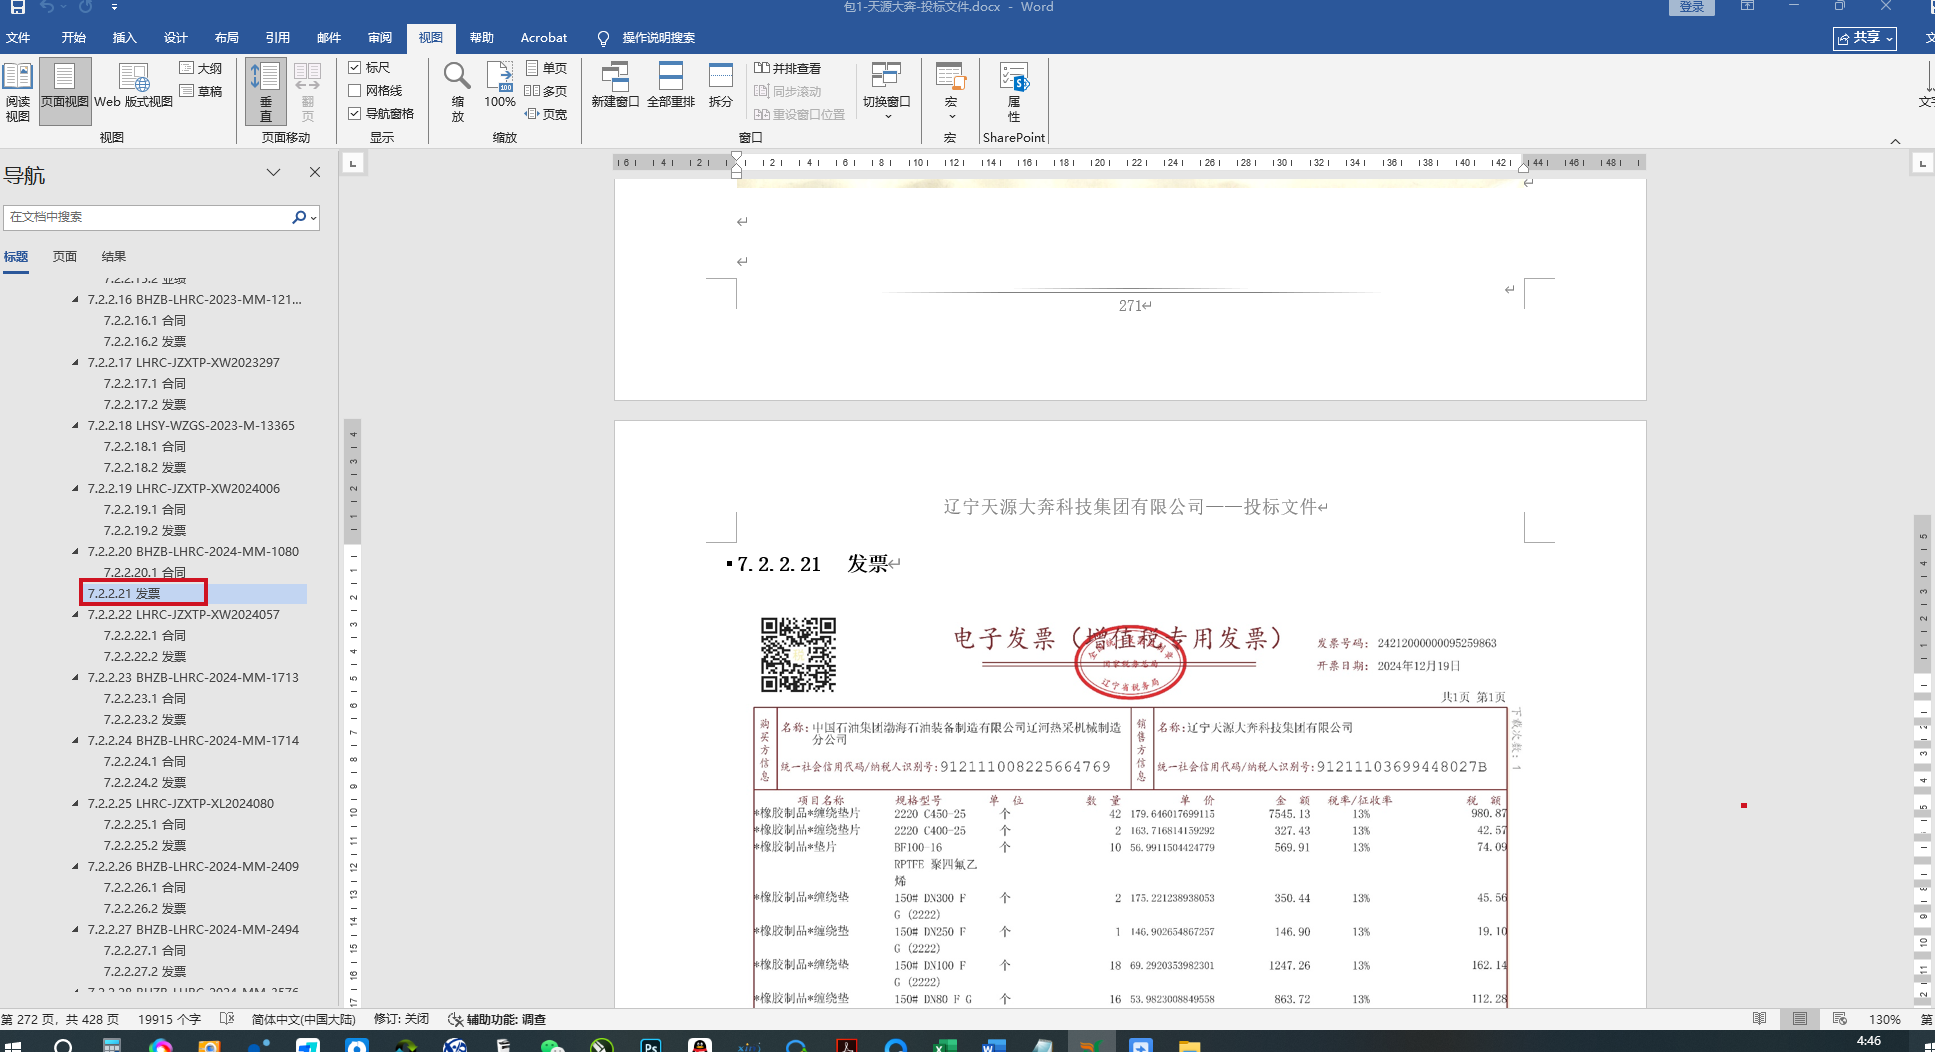Collapse heading 7.2.2.19 LHRC-JZXTP-XW2024006
The image size is (1935, 1052).
(x=76, y=488)
